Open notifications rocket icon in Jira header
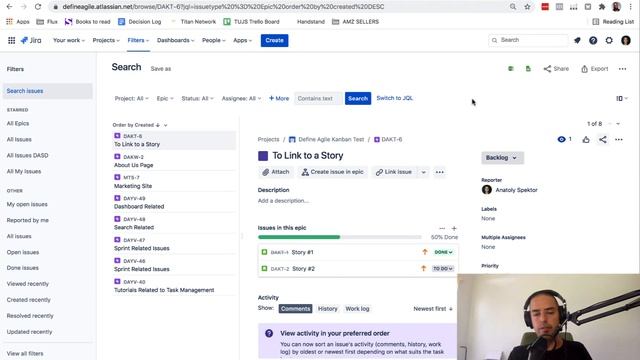Screen dimensions: 640x360 click(x=577, y=40)
